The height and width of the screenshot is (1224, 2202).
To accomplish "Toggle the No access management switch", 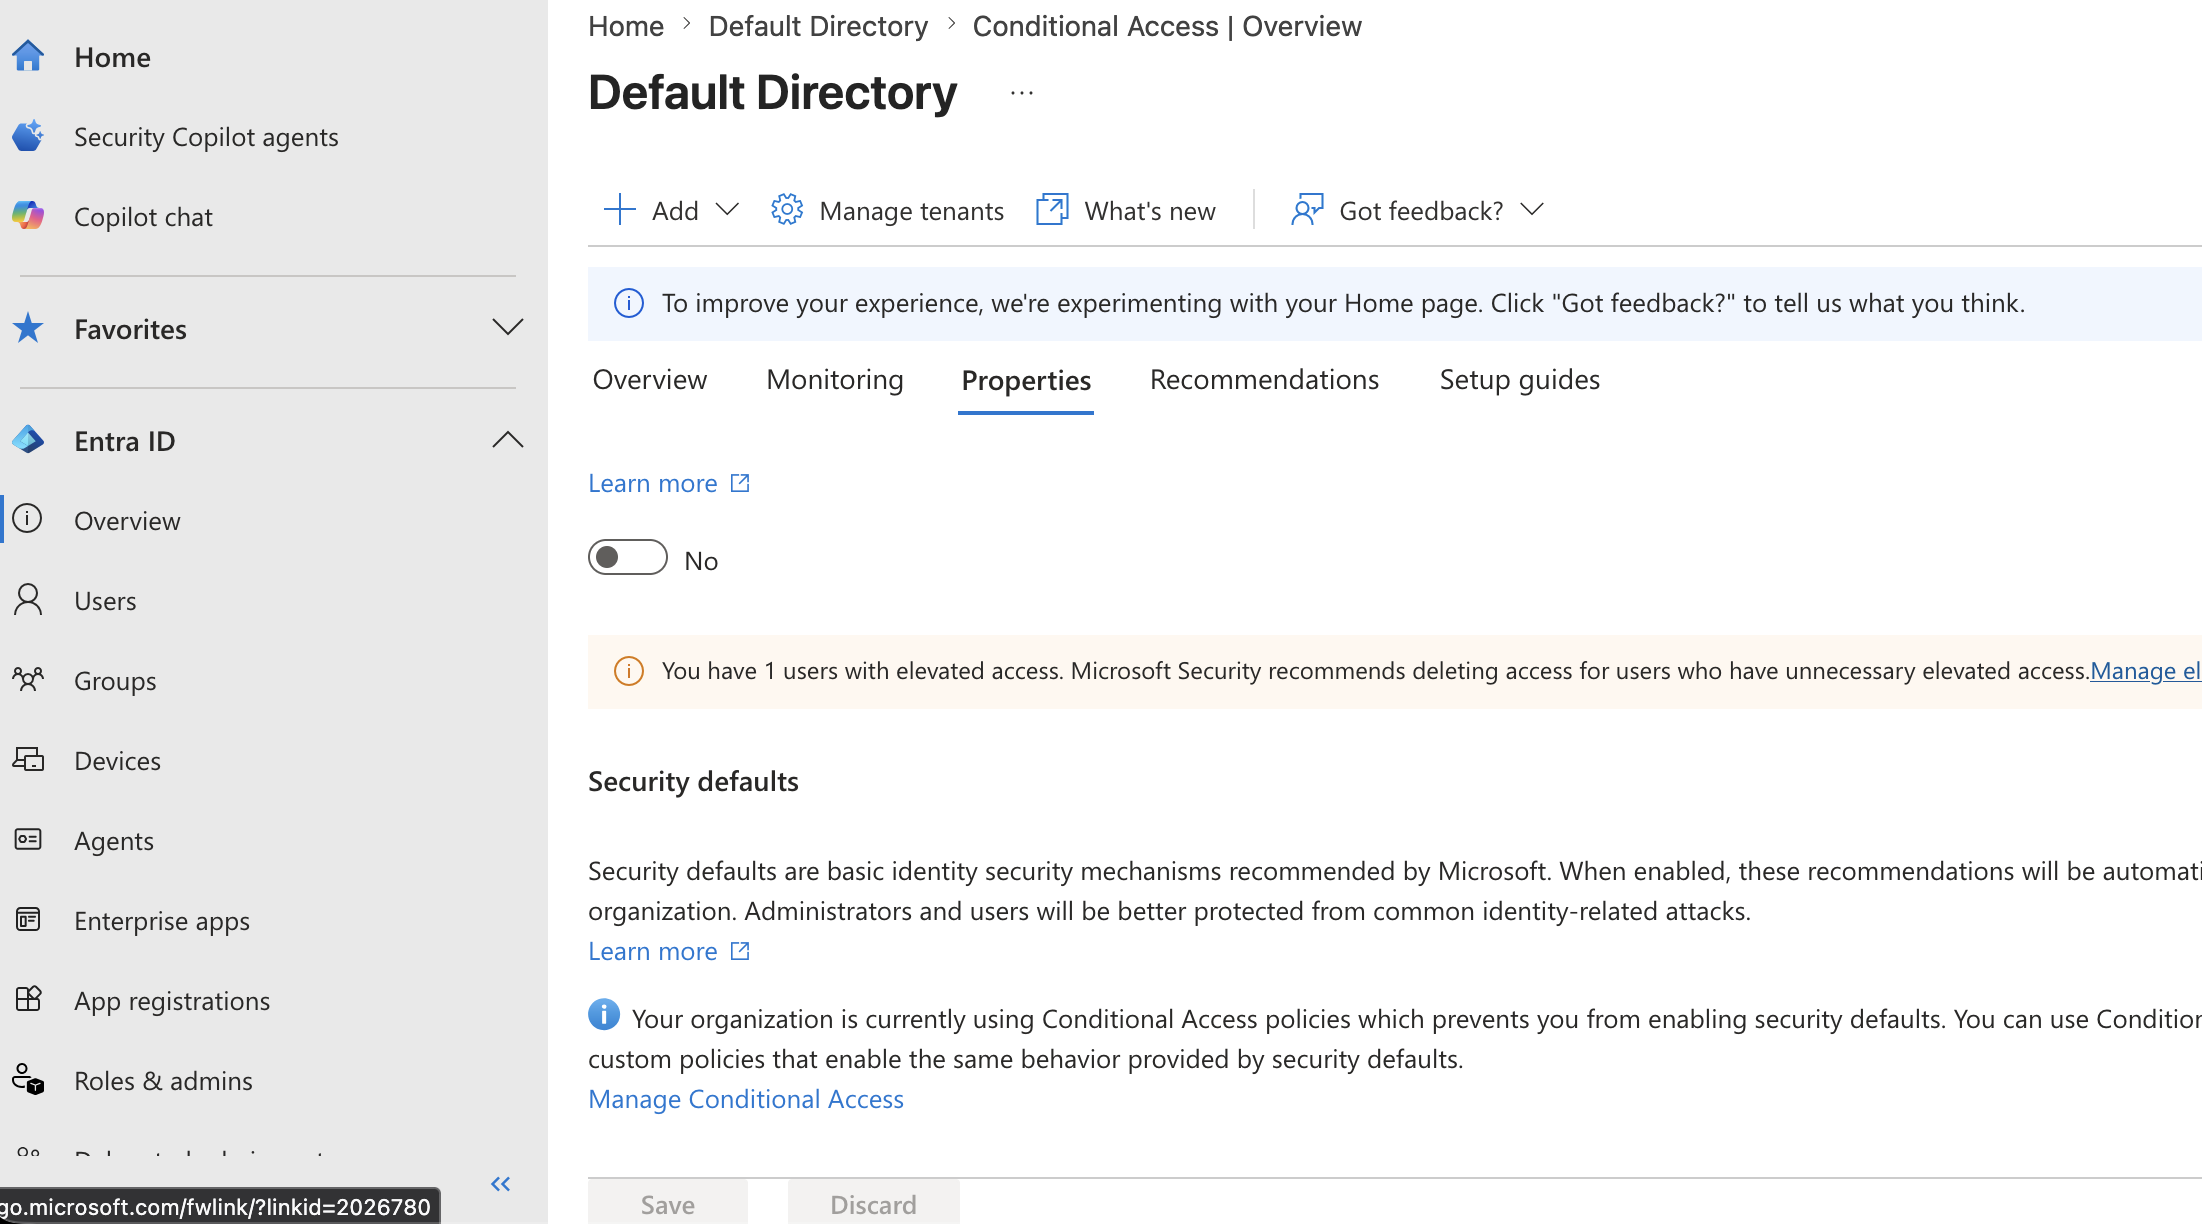I will [x=628, y=557].
